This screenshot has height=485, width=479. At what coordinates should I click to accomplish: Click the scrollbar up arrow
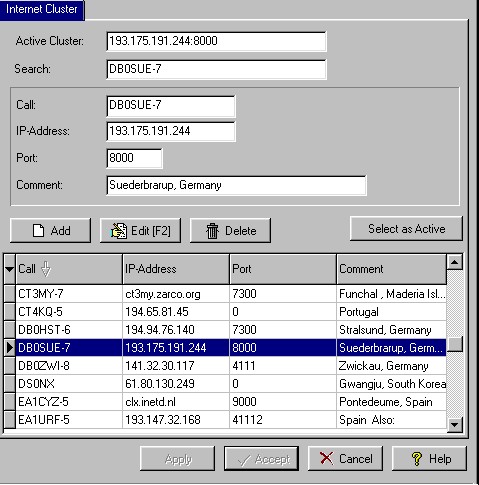455,262
